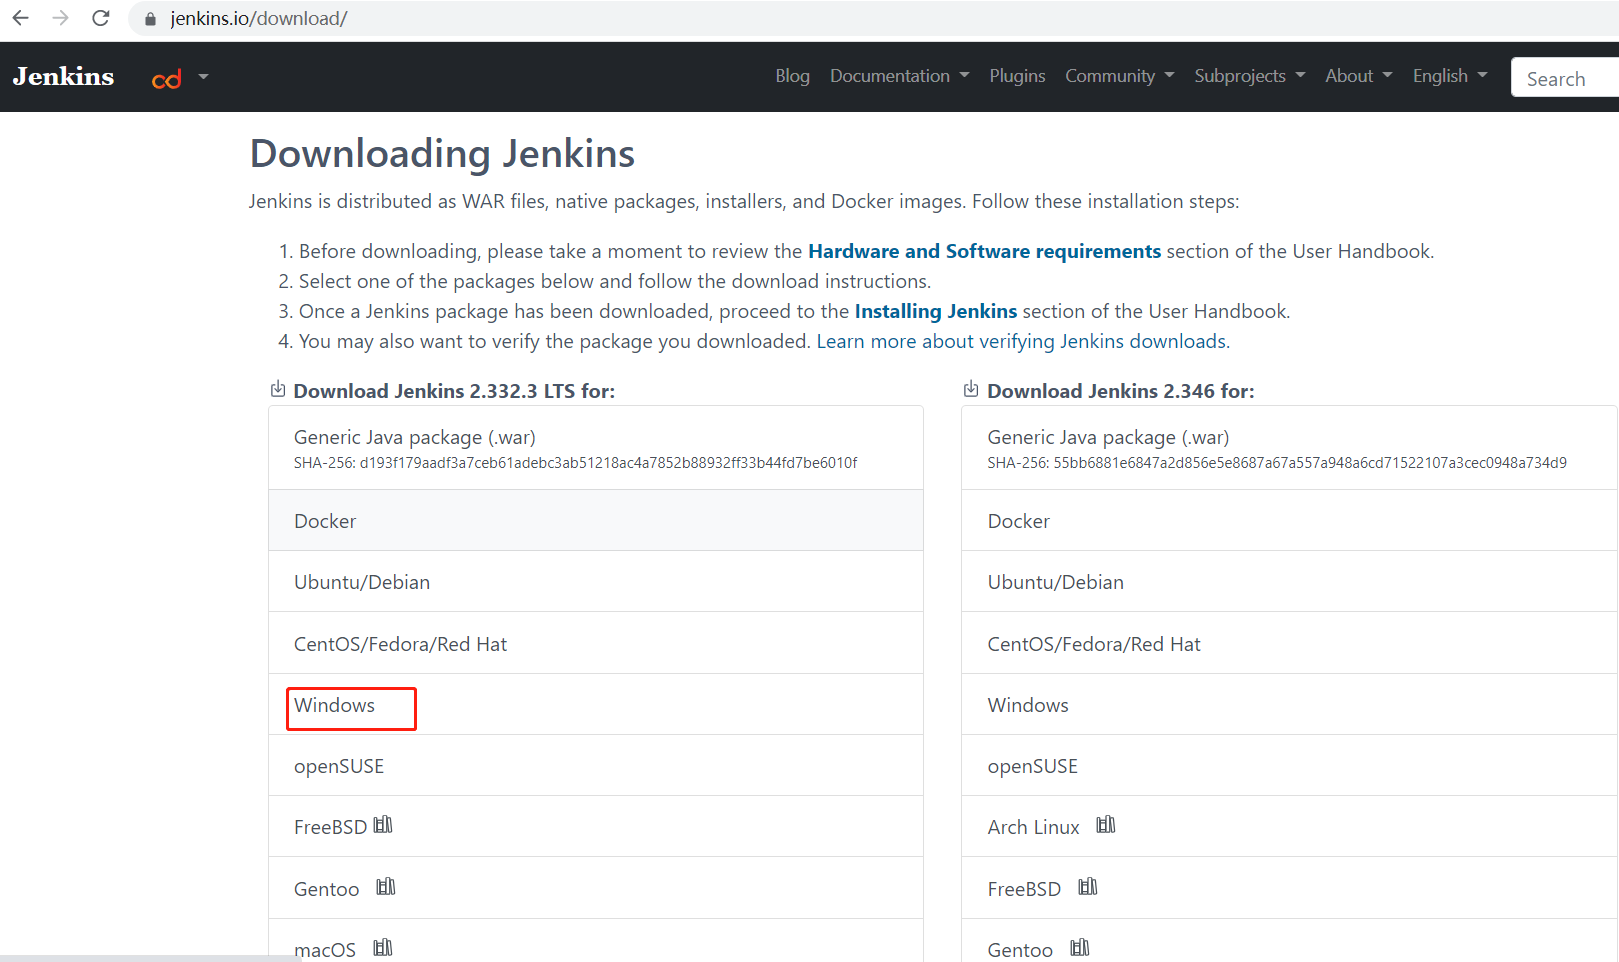Select Gentoo under weekly 2.346 downloads
Viewport: 1619px width, 962px height.
(1290, 941)
